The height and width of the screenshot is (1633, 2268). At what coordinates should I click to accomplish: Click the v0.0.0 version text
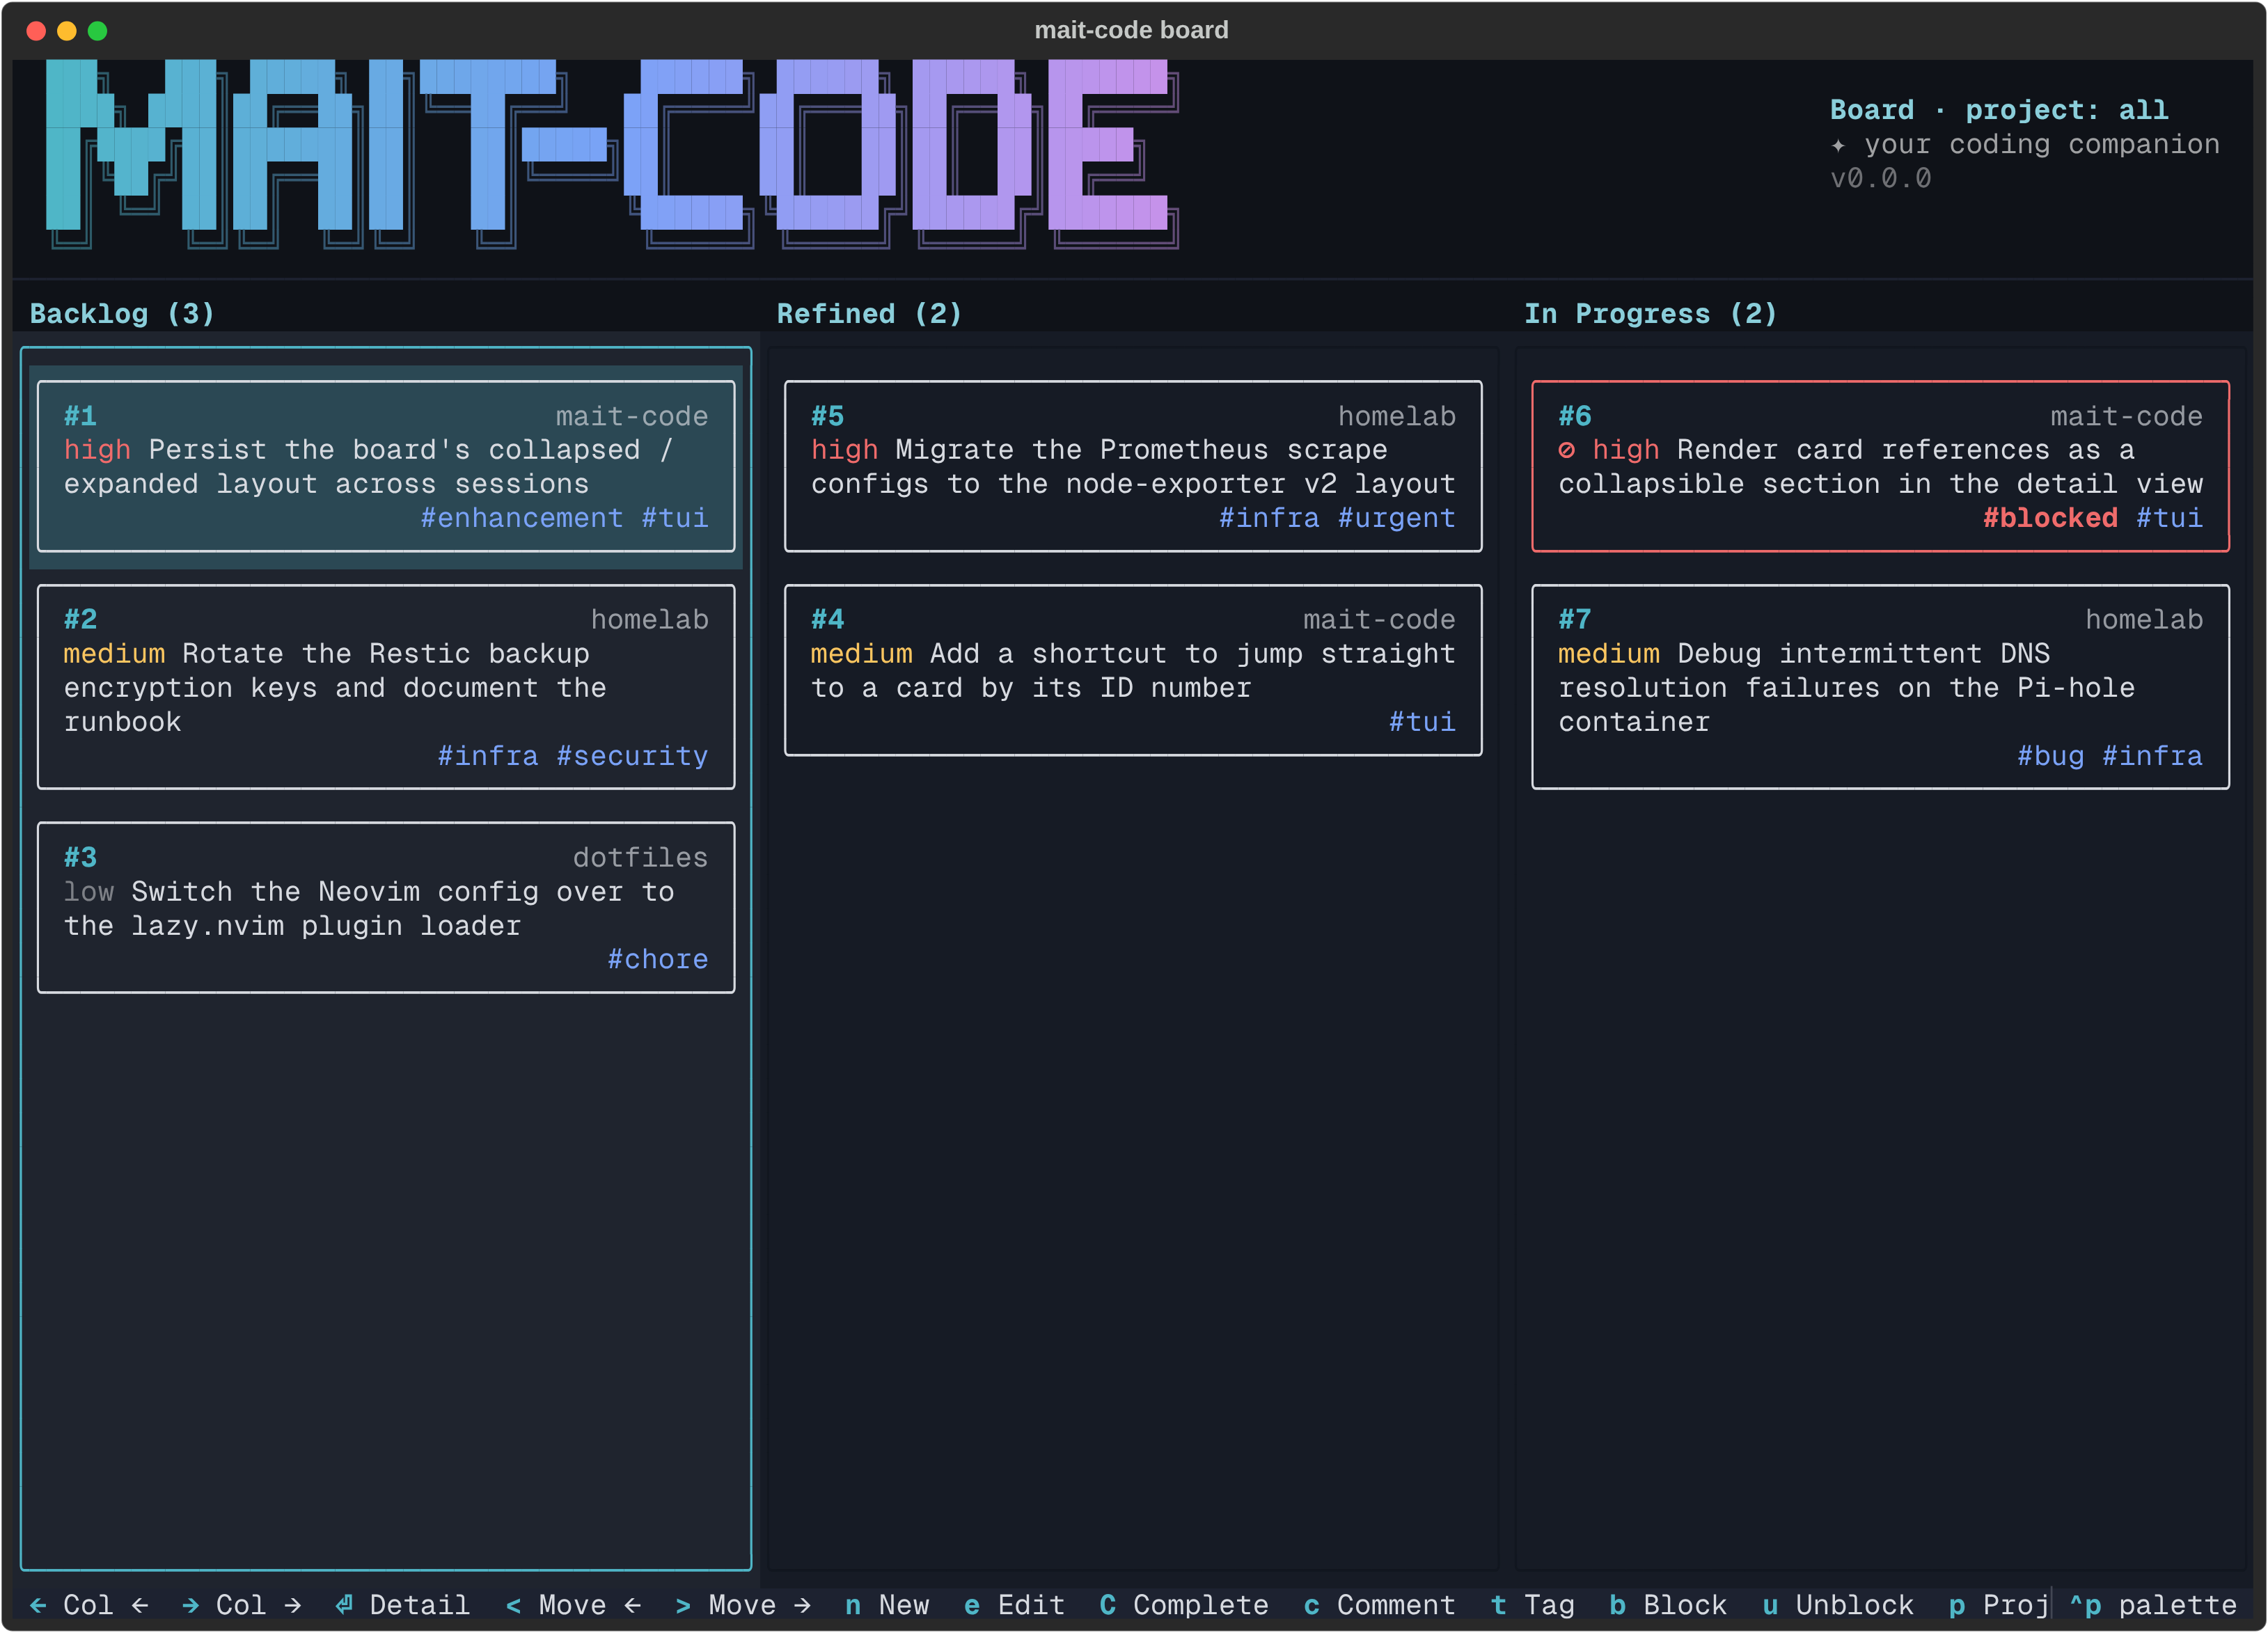[x=1880, y=178]
